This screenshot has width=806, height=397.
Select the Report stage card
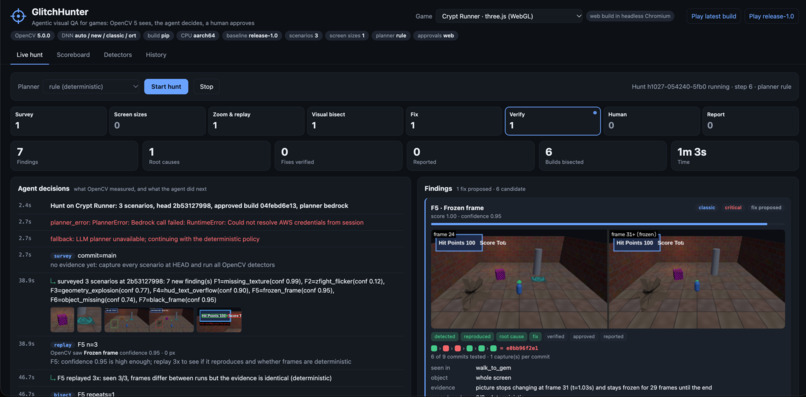pos(750,121)
